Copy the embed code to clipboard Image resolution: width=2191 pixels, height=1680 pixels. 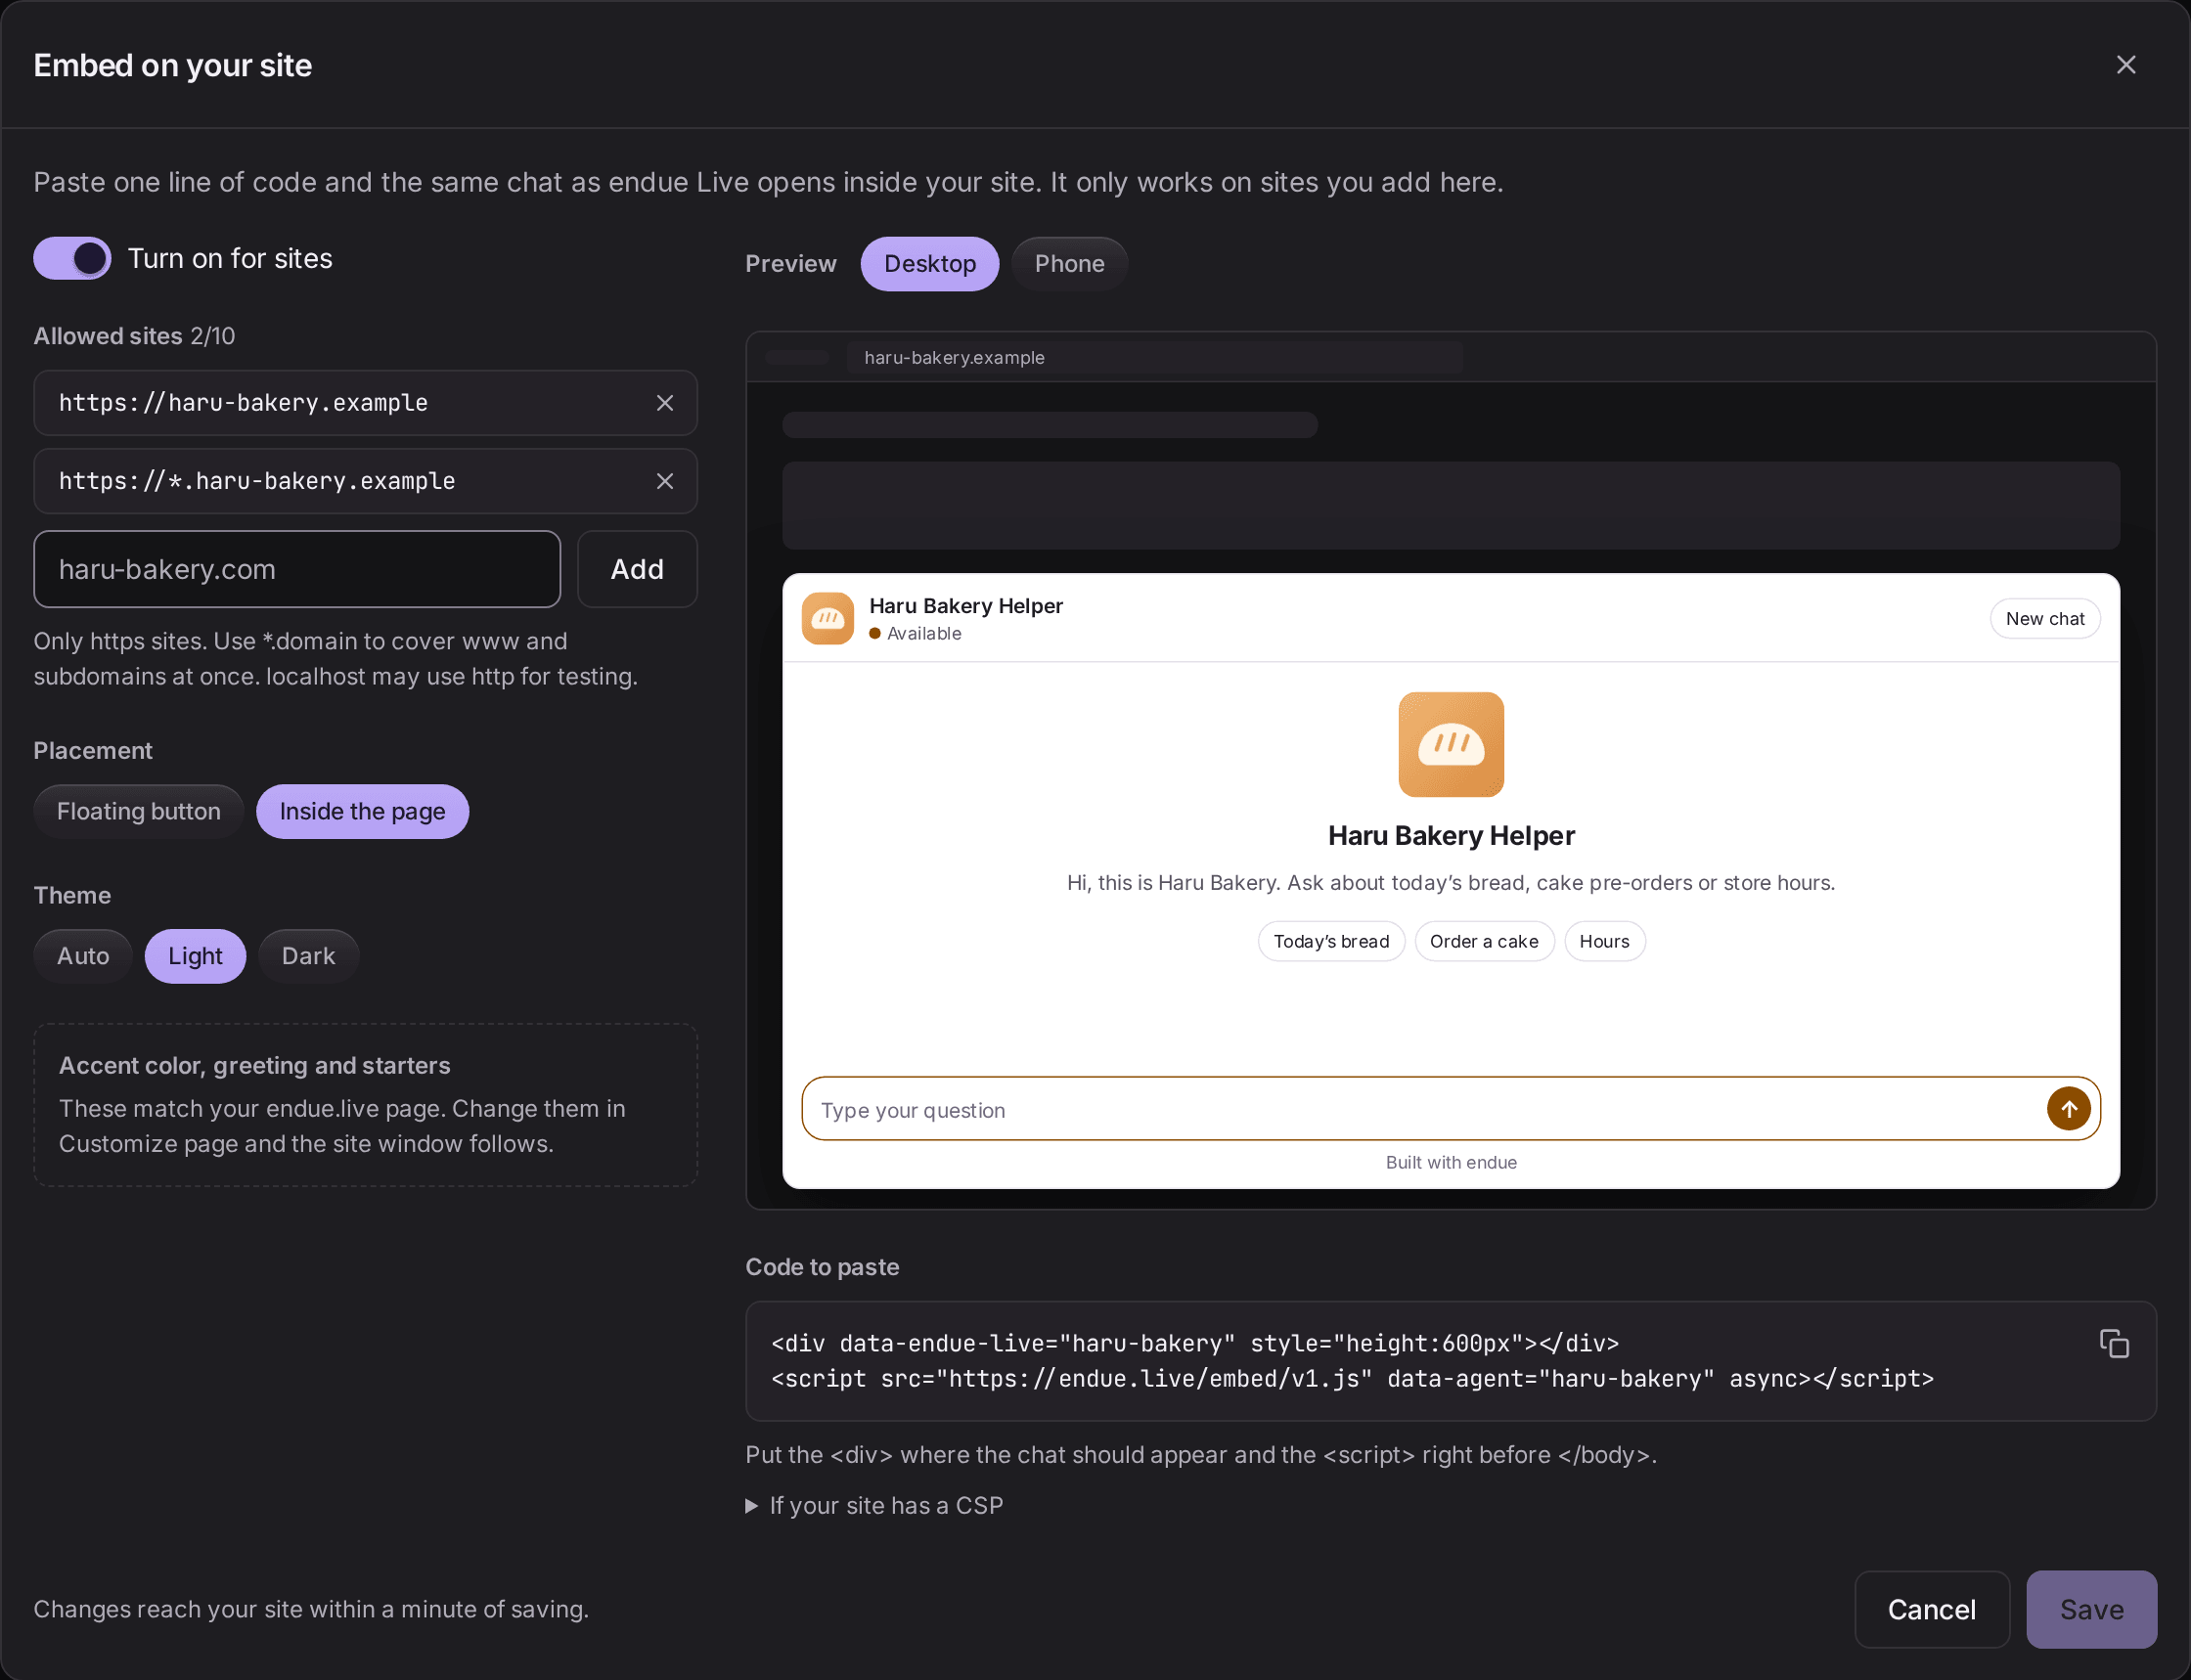2114,1343
